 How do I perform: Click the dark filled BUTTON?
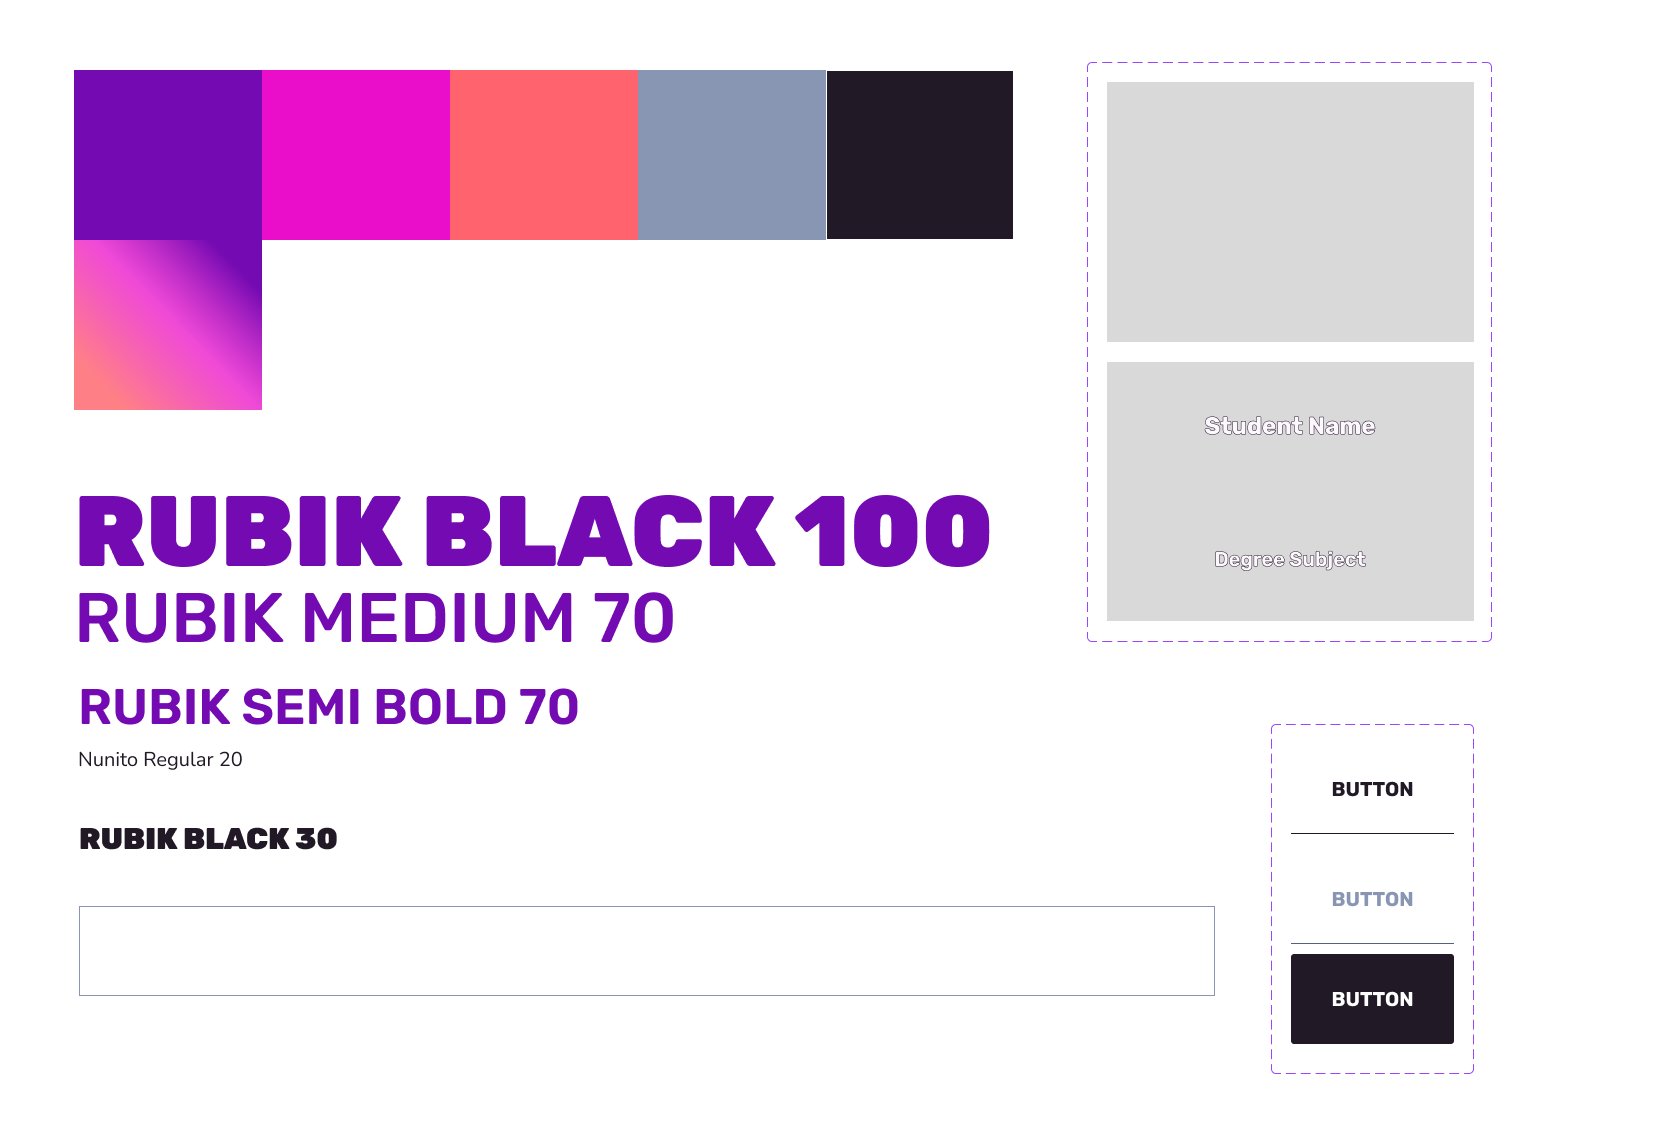[1372, 999]
